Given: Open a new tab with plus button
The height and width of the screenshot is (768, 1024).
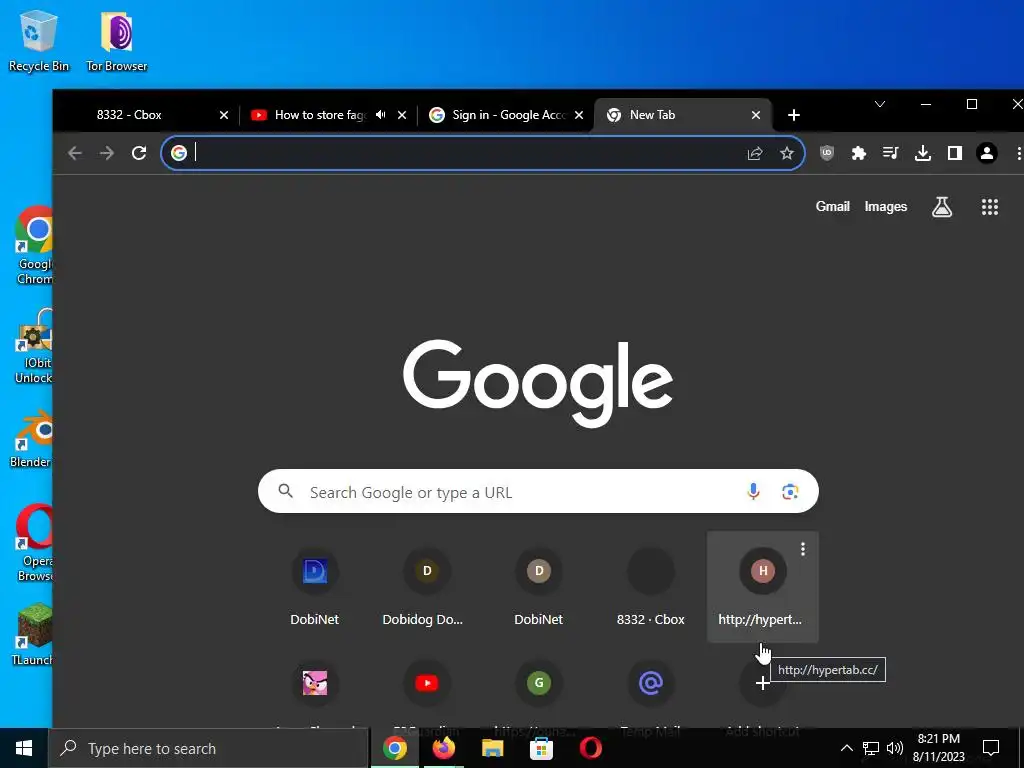Looking at the screenshot, I should click(x=793, y=115).
